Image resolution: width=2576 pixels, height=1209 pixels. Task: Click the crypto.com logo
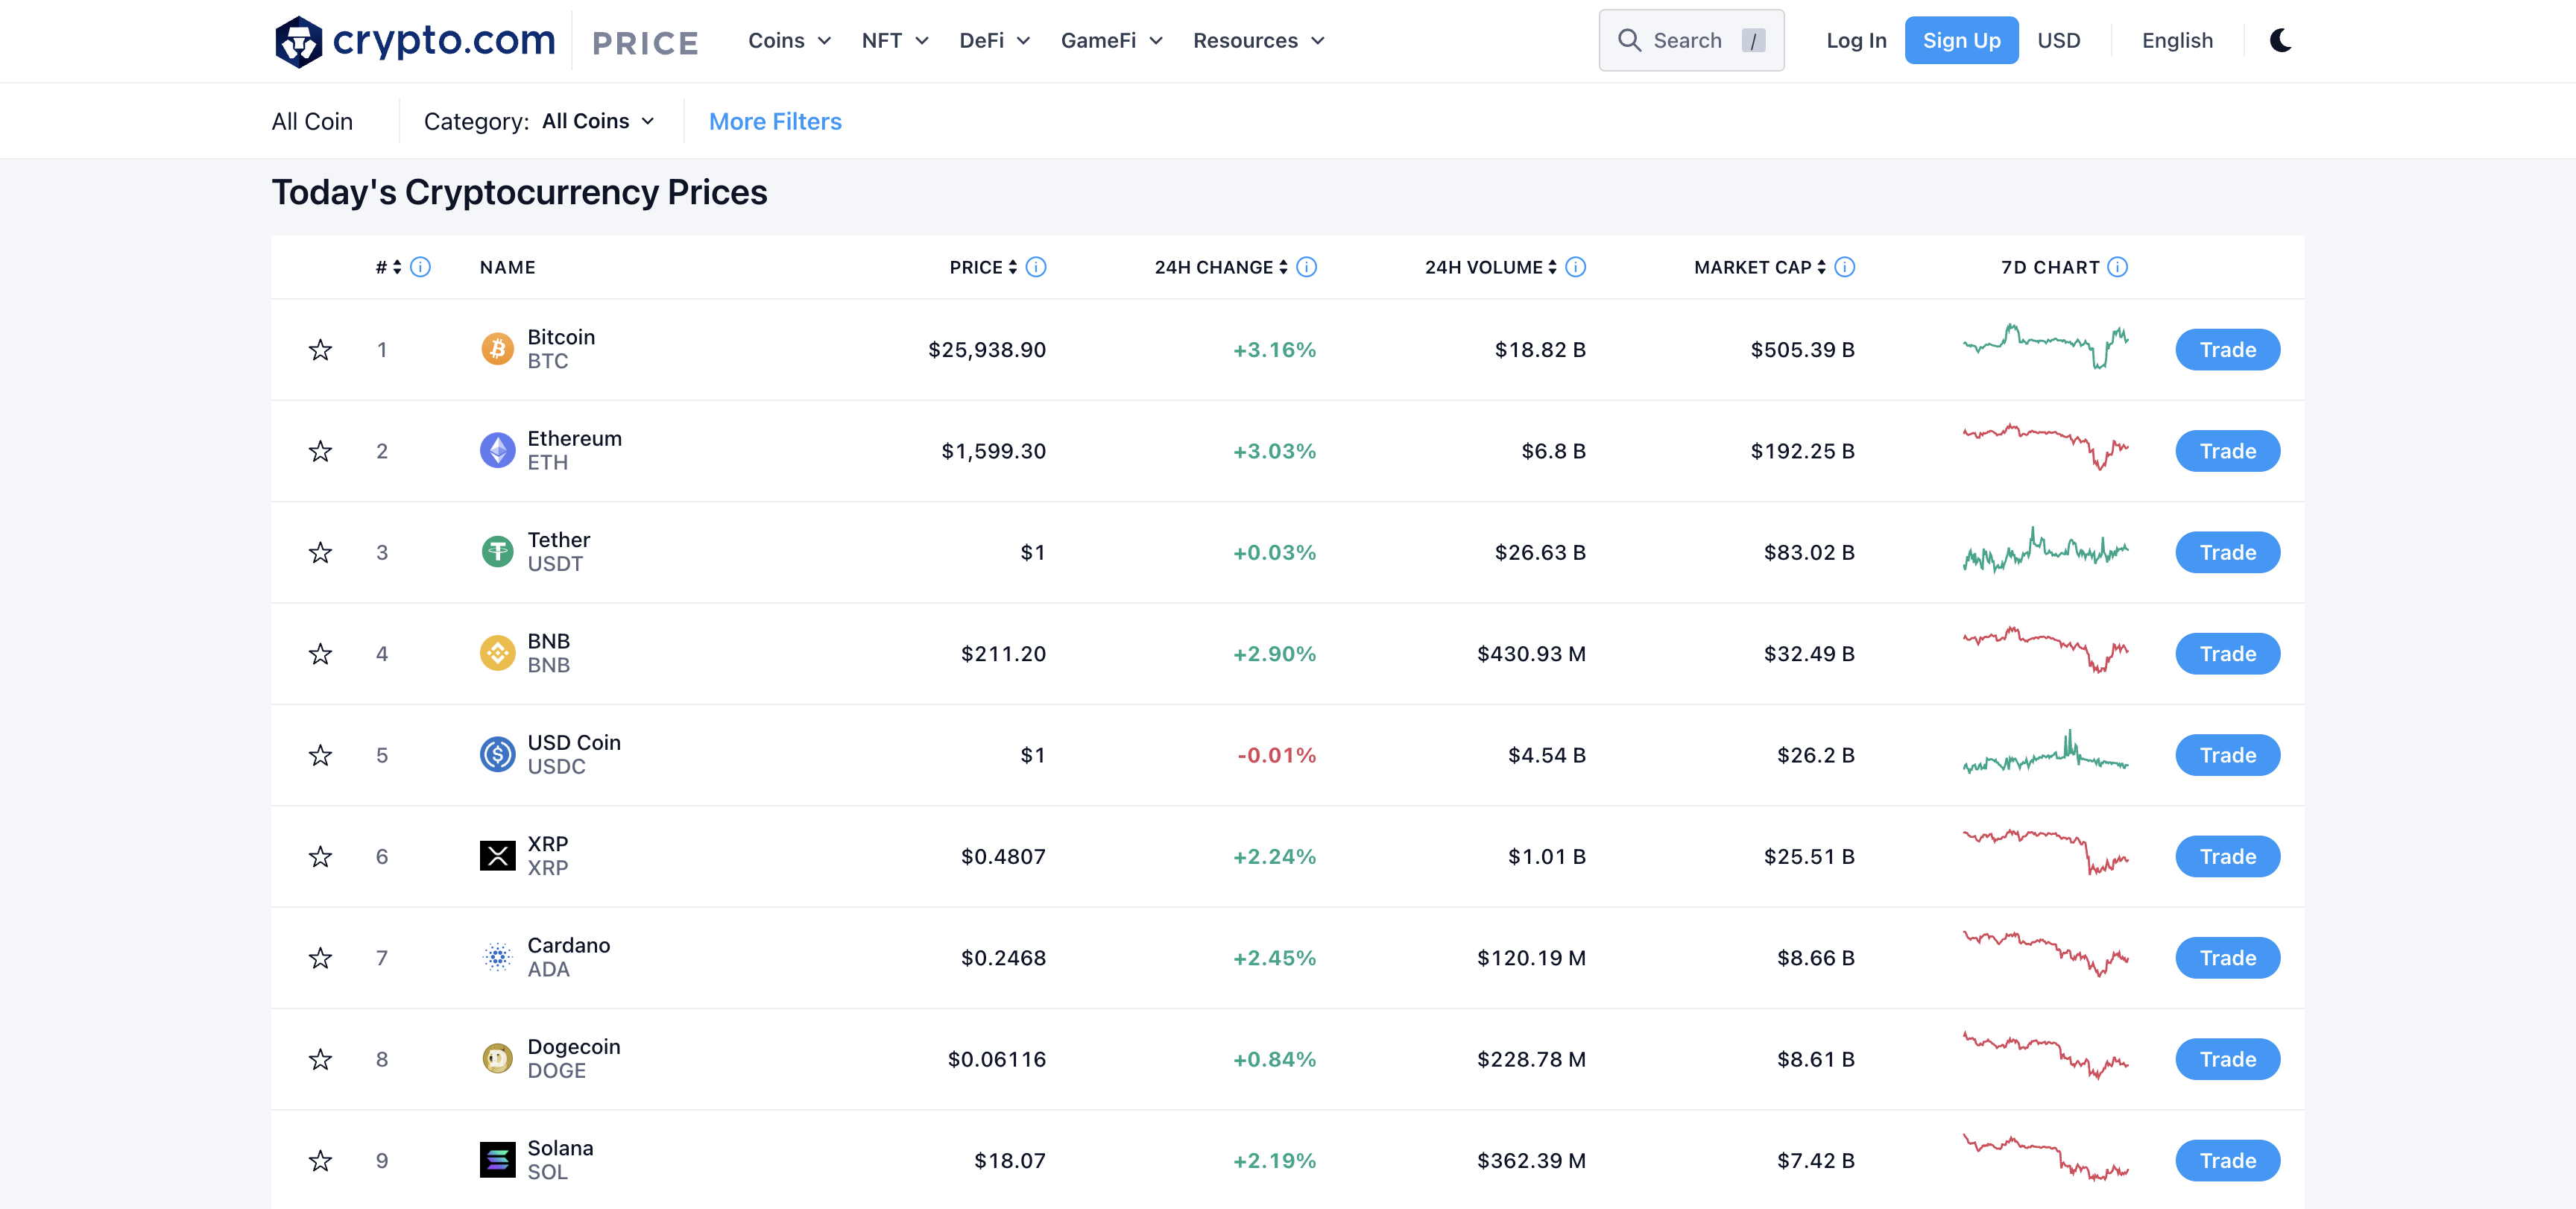coord(415,41)
